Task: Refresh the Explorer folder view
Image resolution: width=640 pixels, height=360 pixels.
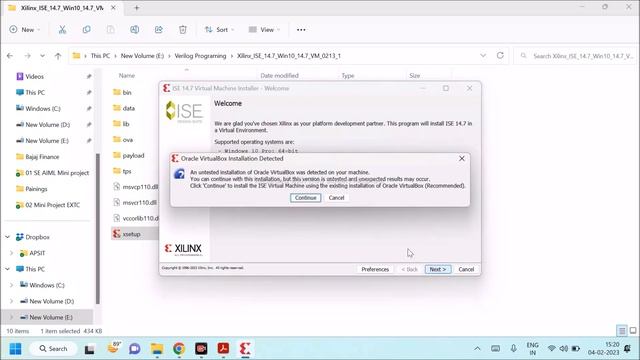Action: [x=500, y=56]
